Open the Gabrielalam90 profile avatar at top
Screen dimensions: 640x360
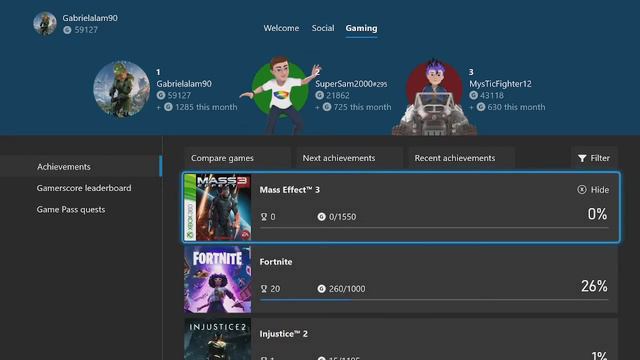(x=45, y=23)
